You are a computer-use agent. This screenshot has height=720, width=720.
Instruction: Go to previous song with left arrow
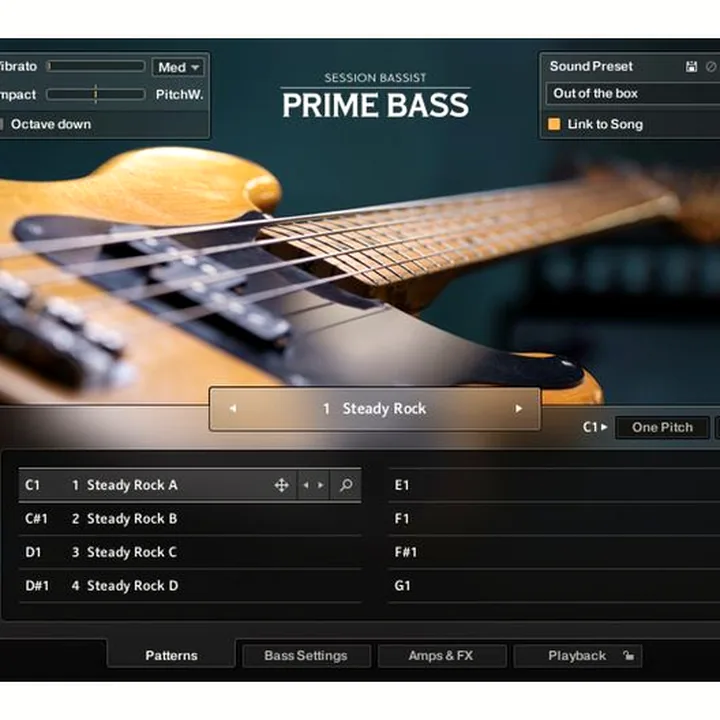point(233,408)
